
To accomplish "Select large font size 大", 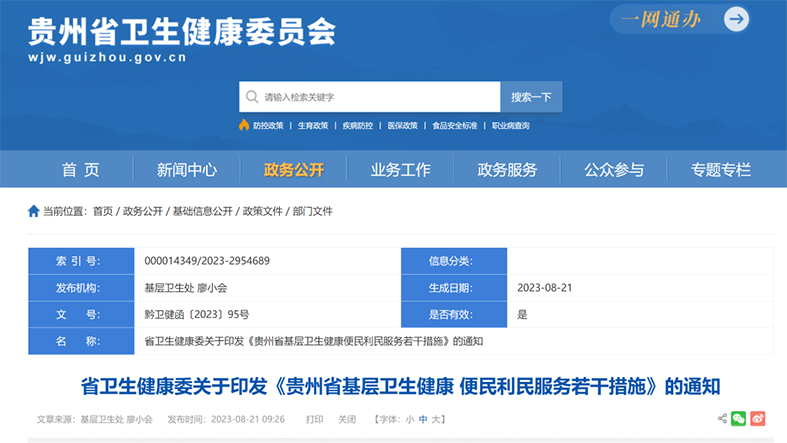I will click(x=437, y=420).
